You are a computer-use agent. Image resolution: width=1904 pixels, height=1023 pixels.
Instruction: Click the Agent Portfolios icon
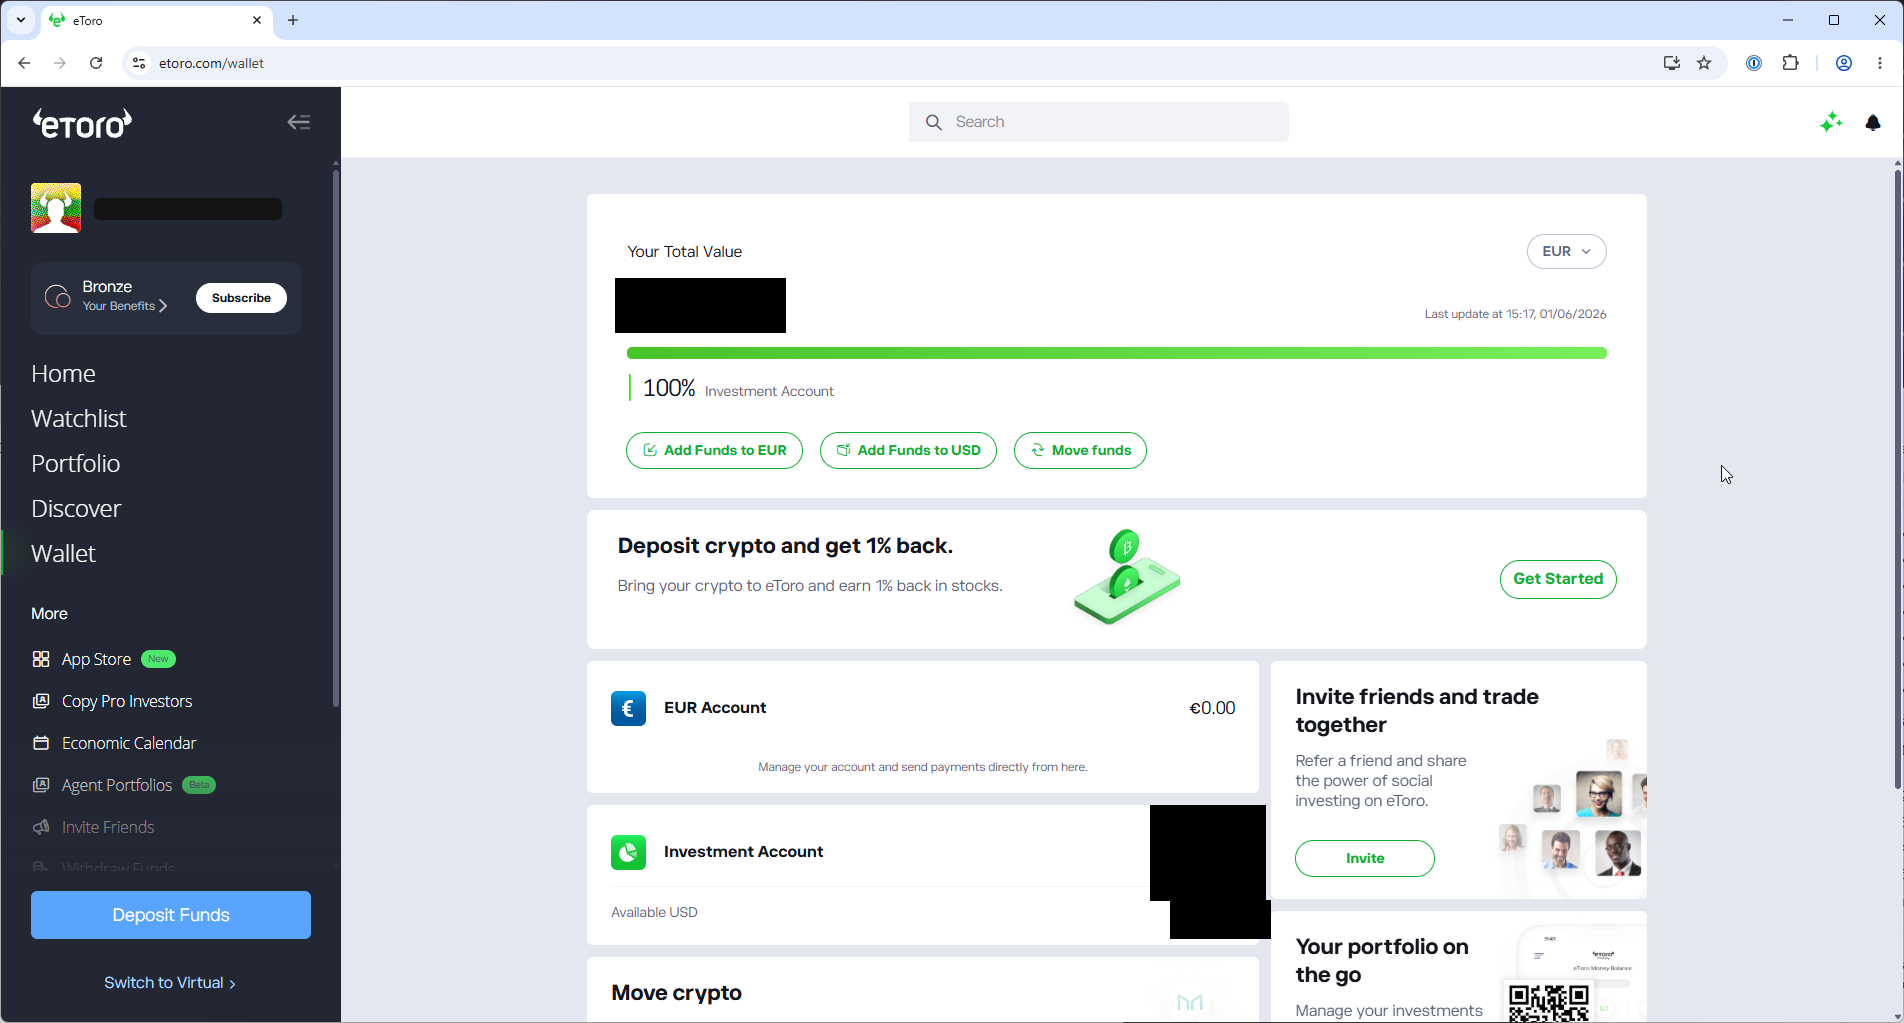(x=41, y=785)
